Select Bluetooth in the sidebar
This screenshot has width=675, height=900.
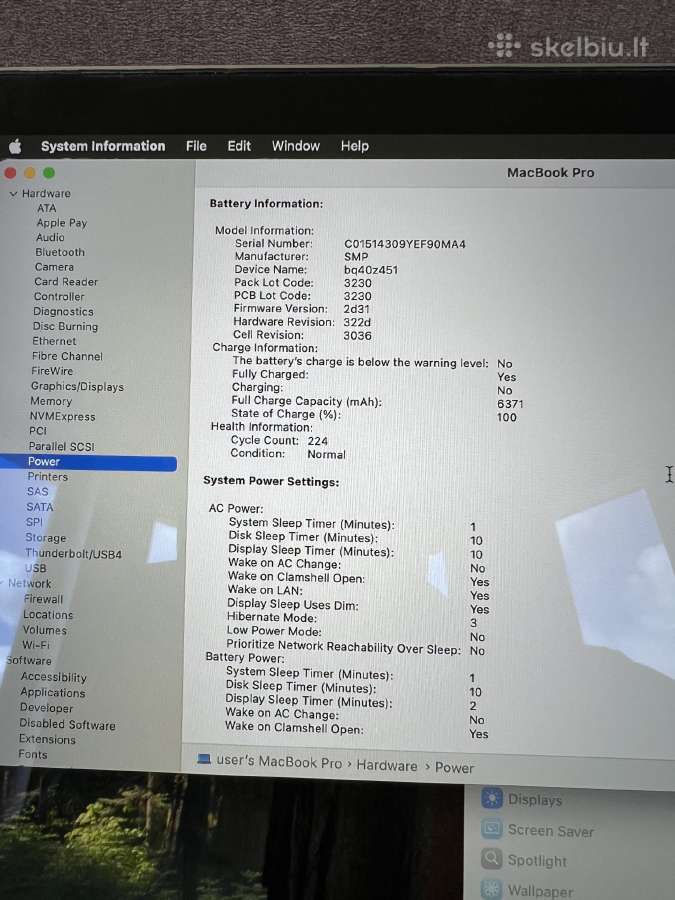pyautogui.click(x=60, y=252)
